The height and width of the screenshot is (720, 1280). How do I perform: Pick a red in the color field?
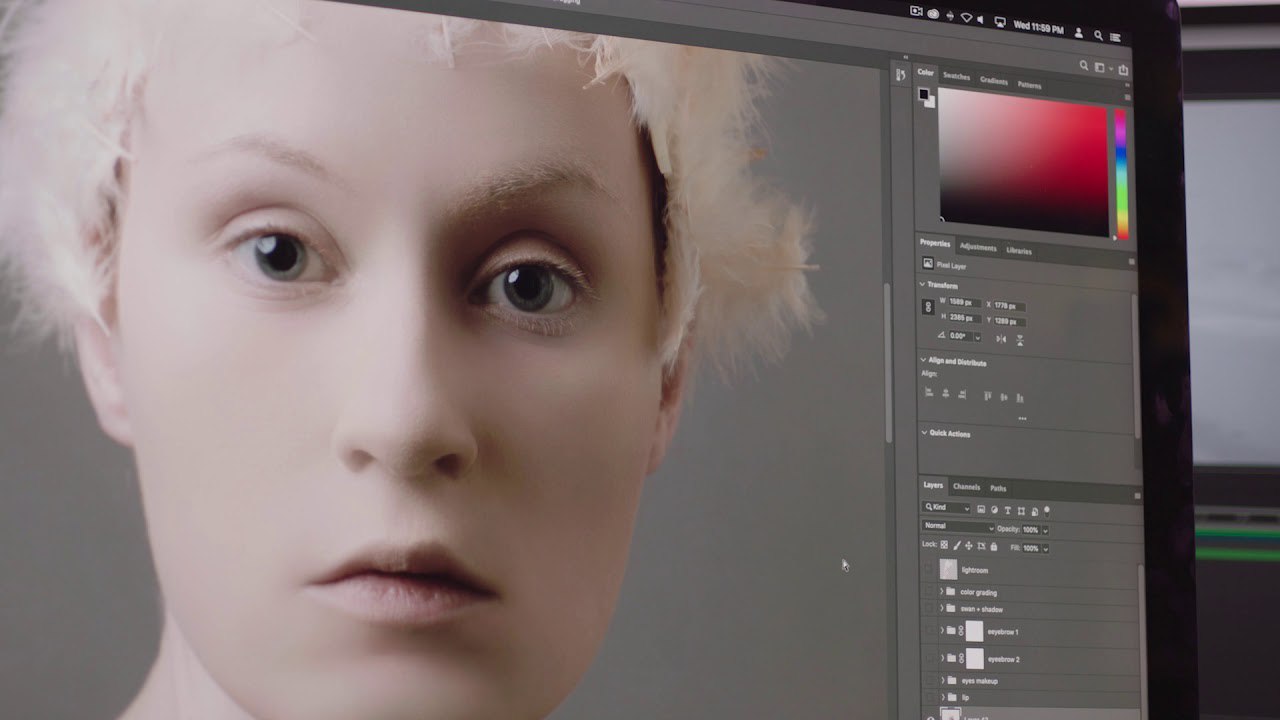[1023, 160]
